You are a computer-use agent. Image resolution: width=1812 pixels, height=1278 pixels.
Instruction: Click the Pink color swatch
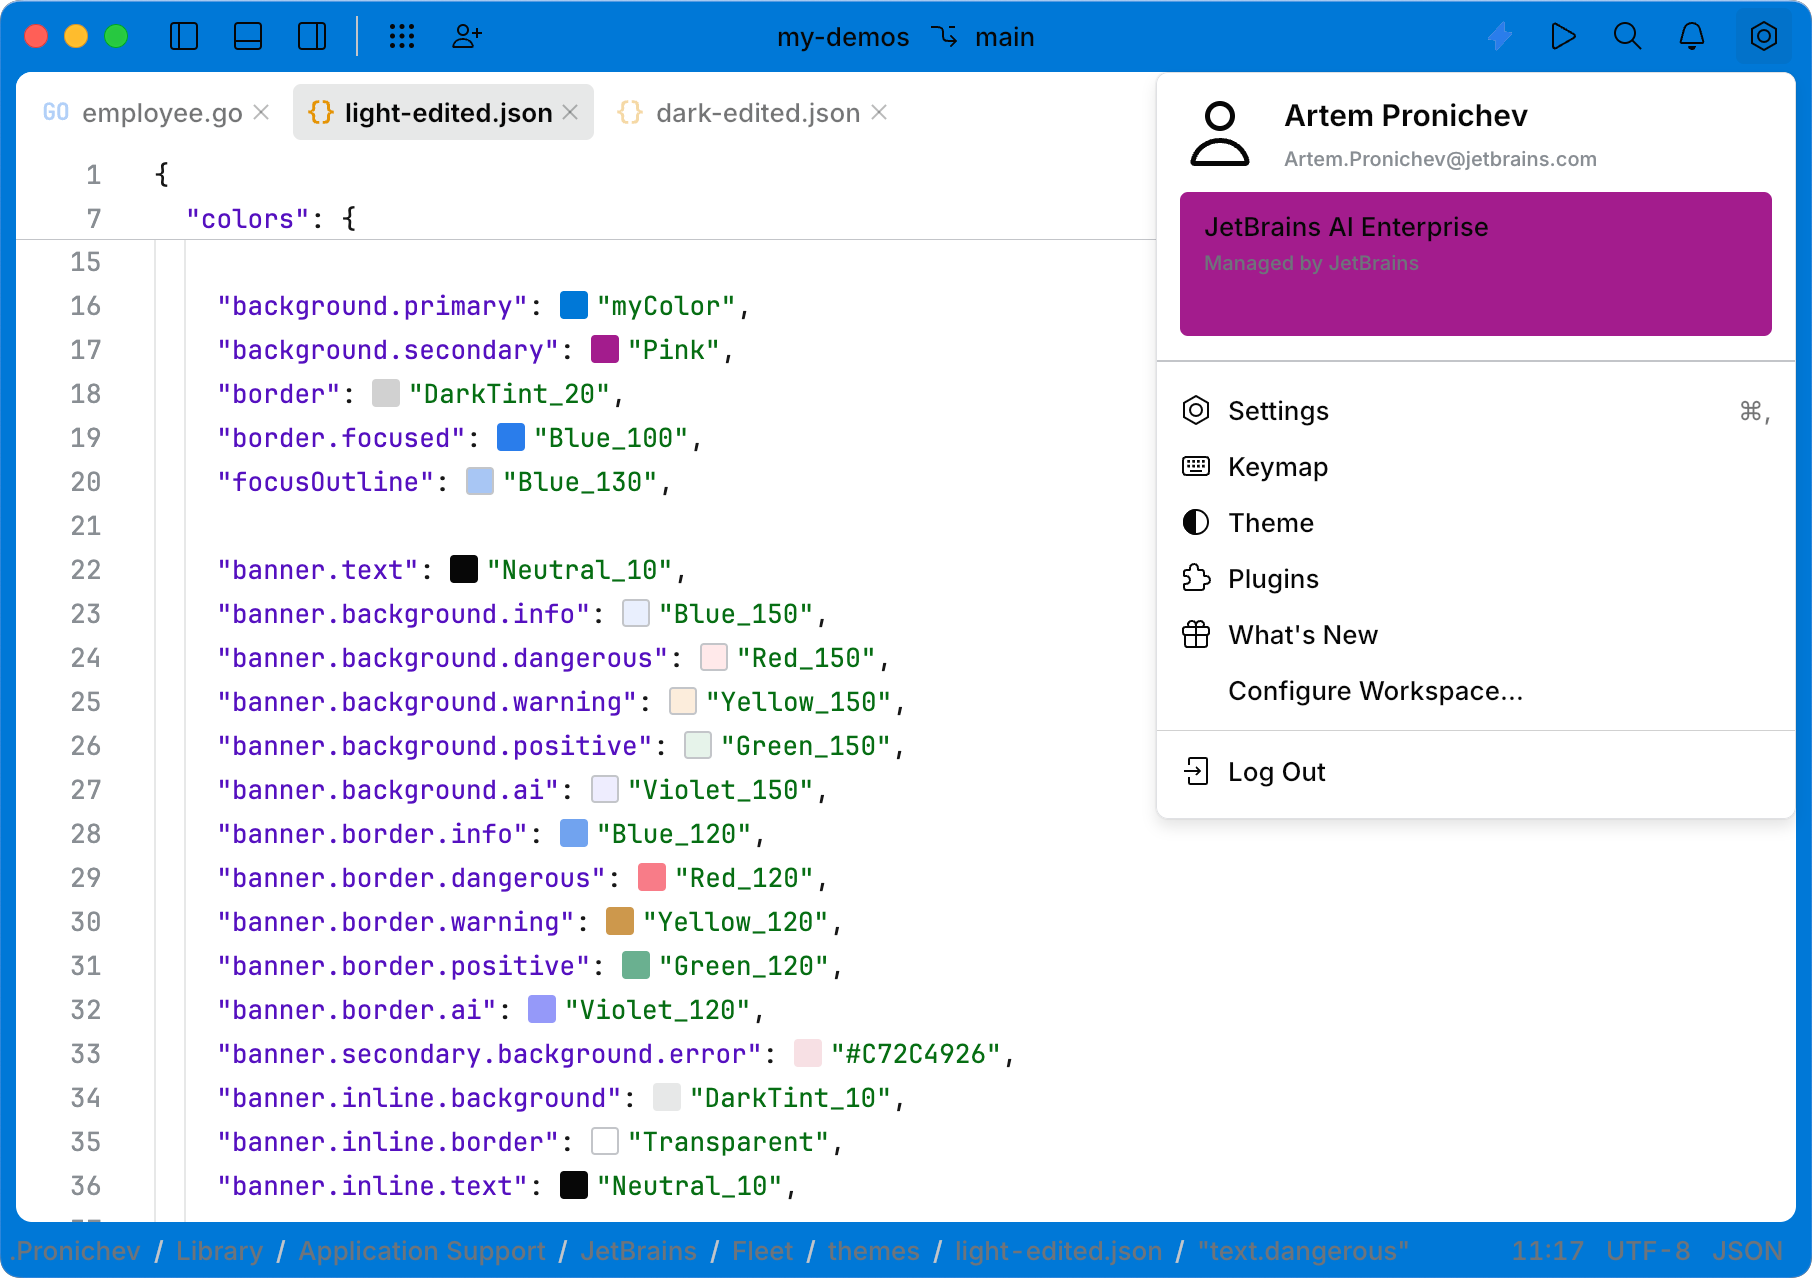point(605,350)
